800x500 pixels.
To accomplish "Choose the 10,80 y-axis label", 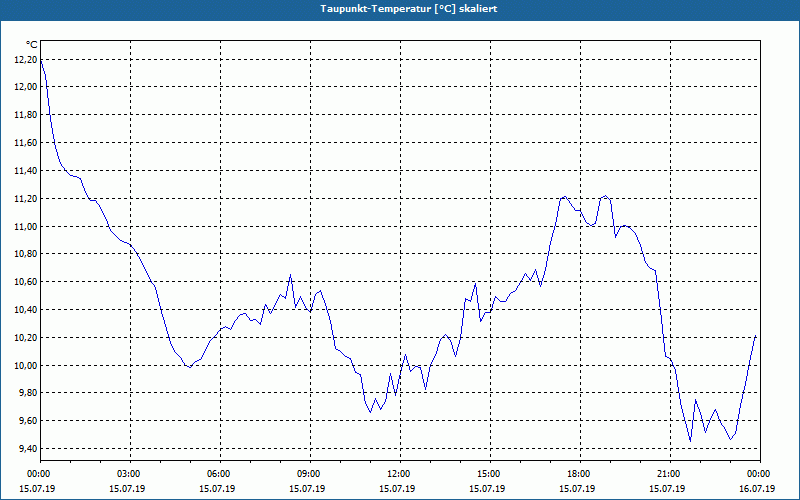I will click(26, 254).
